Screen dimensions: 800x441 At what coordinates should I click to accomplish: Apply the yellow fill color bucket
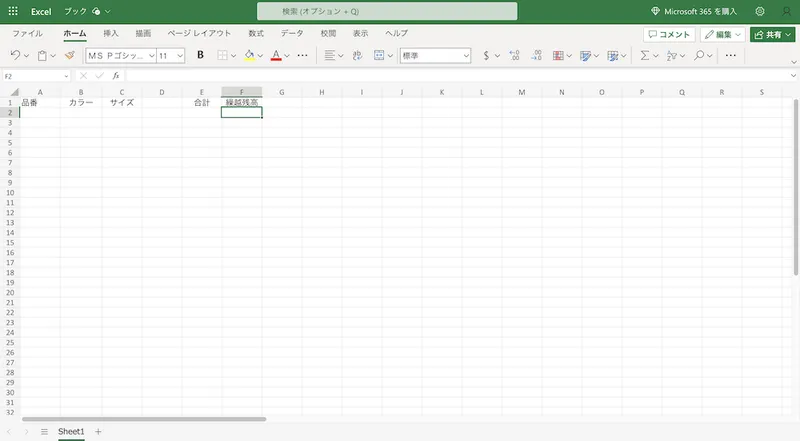pos(249,55)
